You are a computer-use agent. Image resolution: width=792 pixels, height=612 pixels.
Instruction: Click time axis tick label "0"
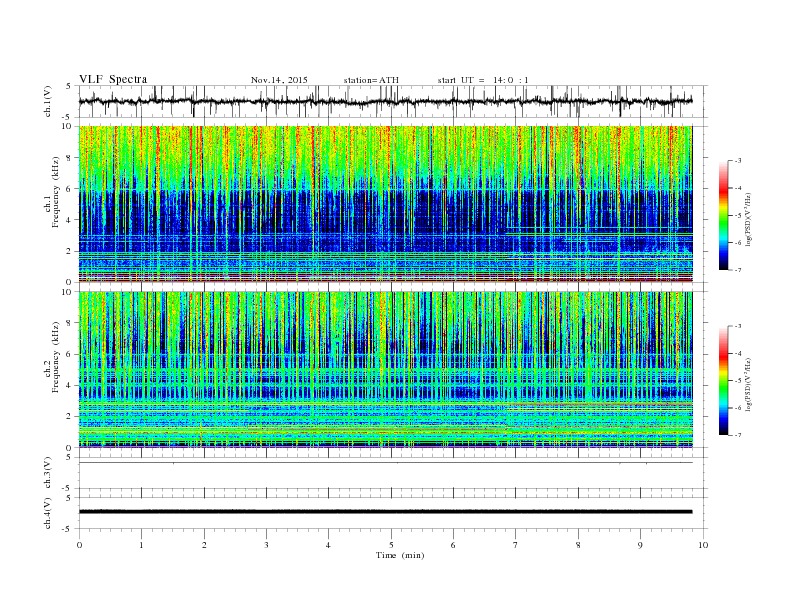[79, 545]
